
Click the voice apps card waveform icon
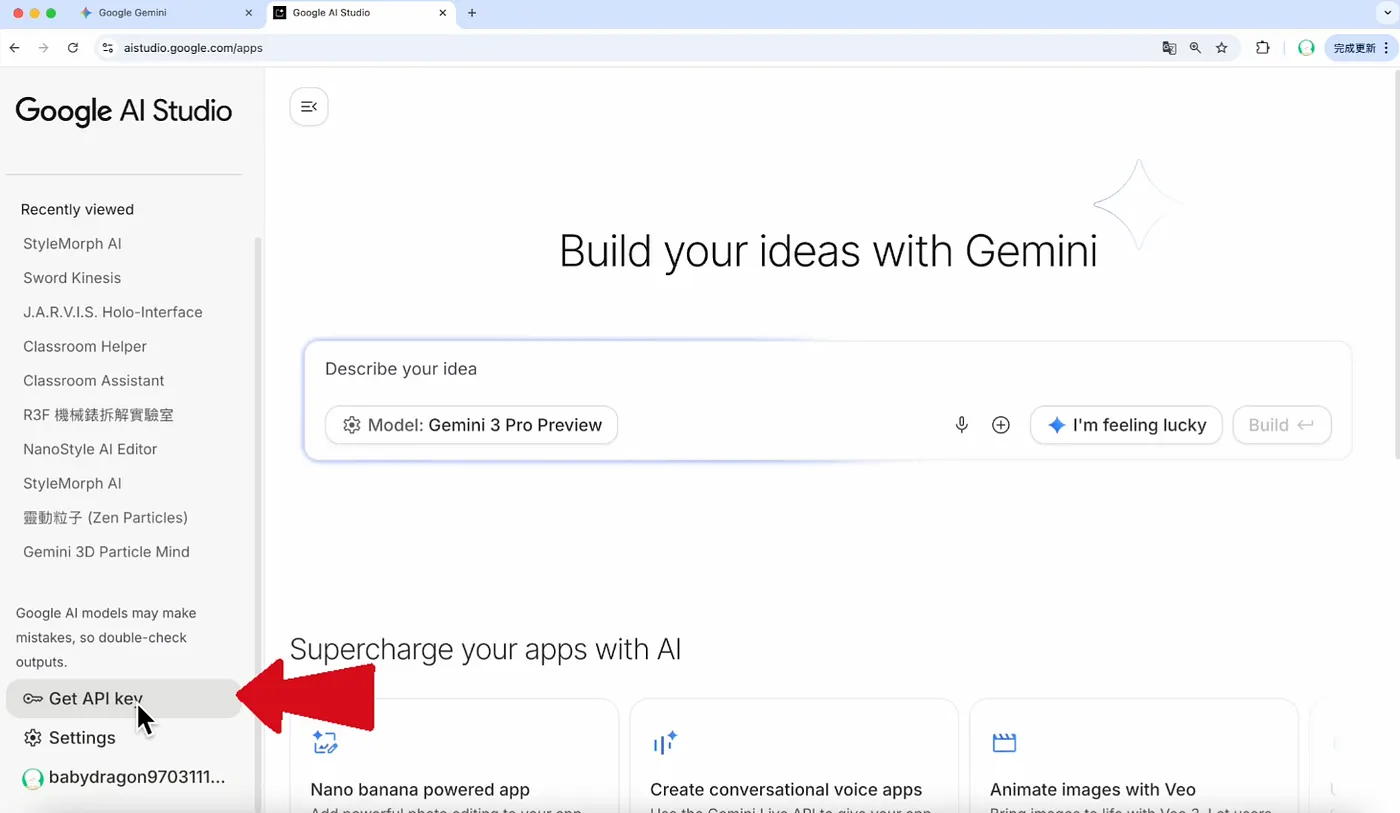click(665, 742)
